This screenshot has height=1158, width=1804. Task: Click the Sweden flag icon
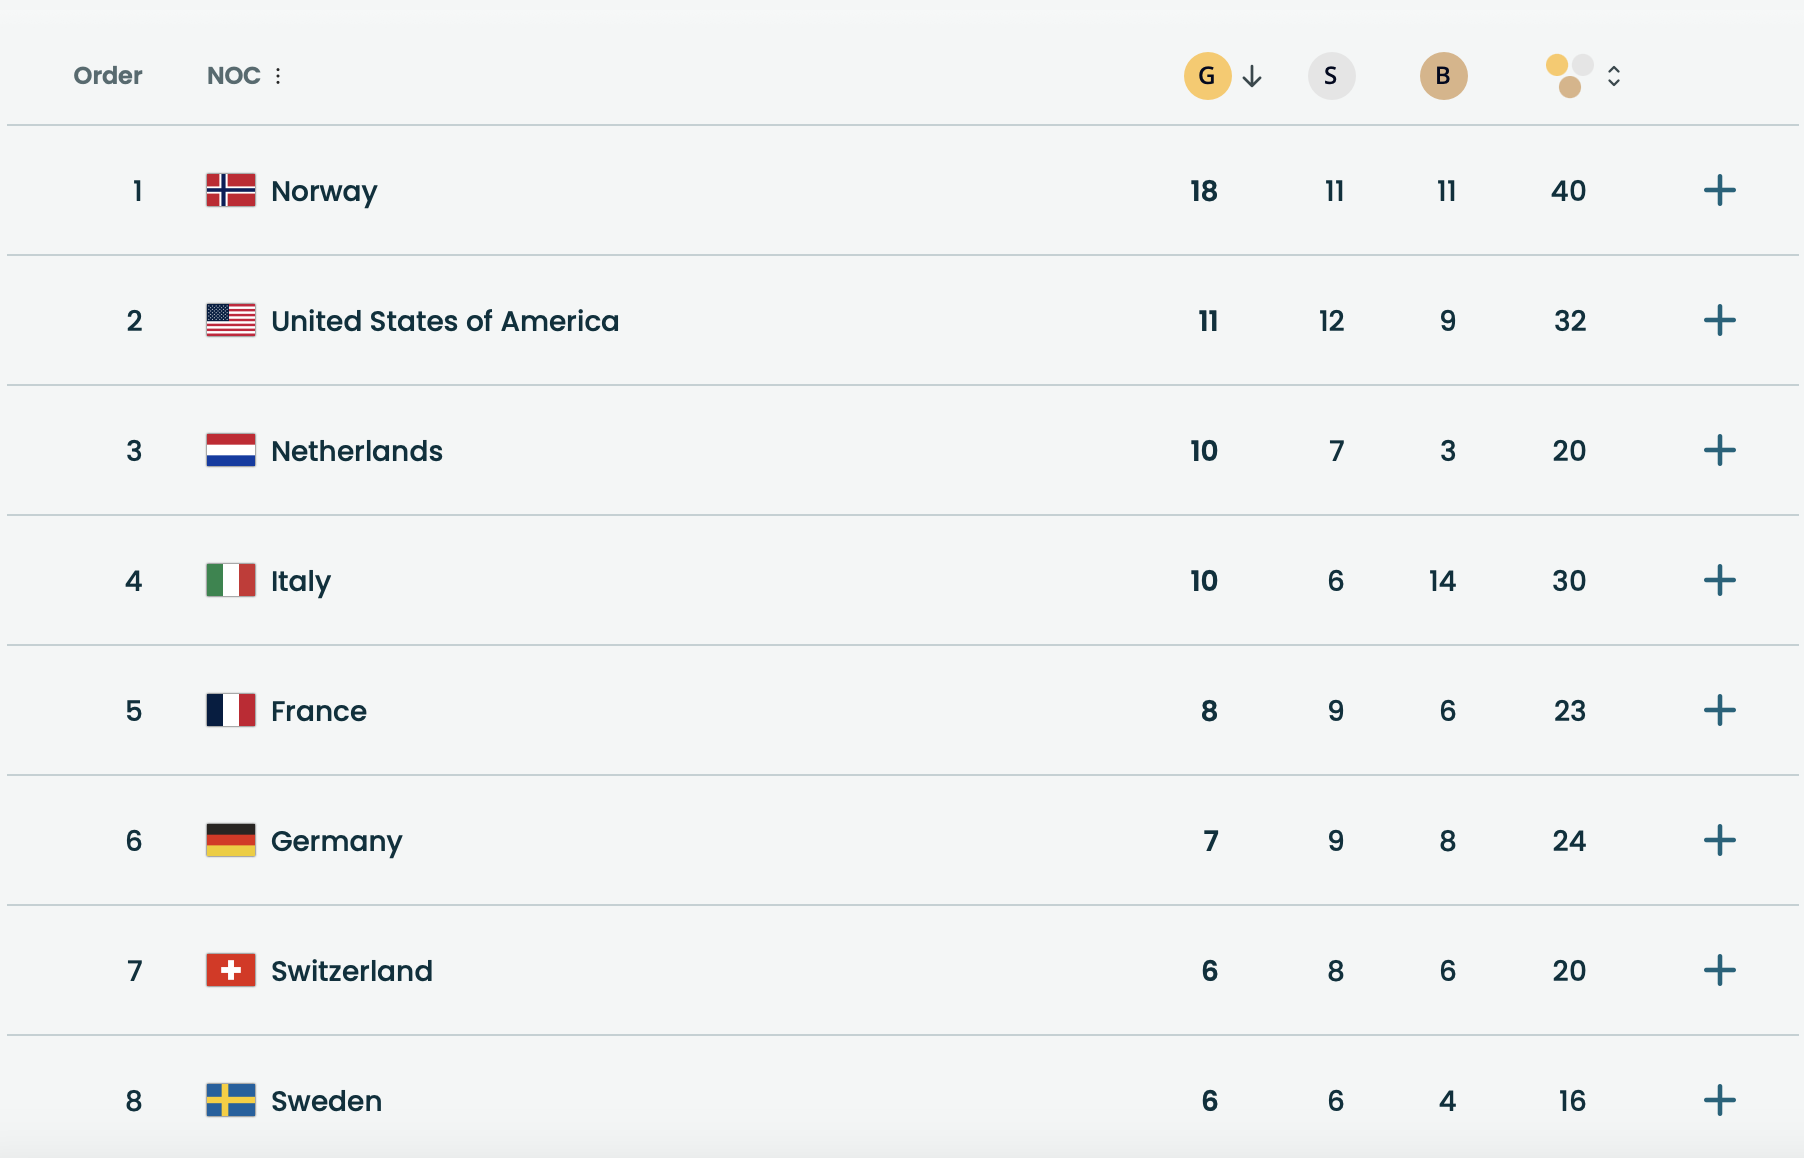click(231, 1100)
